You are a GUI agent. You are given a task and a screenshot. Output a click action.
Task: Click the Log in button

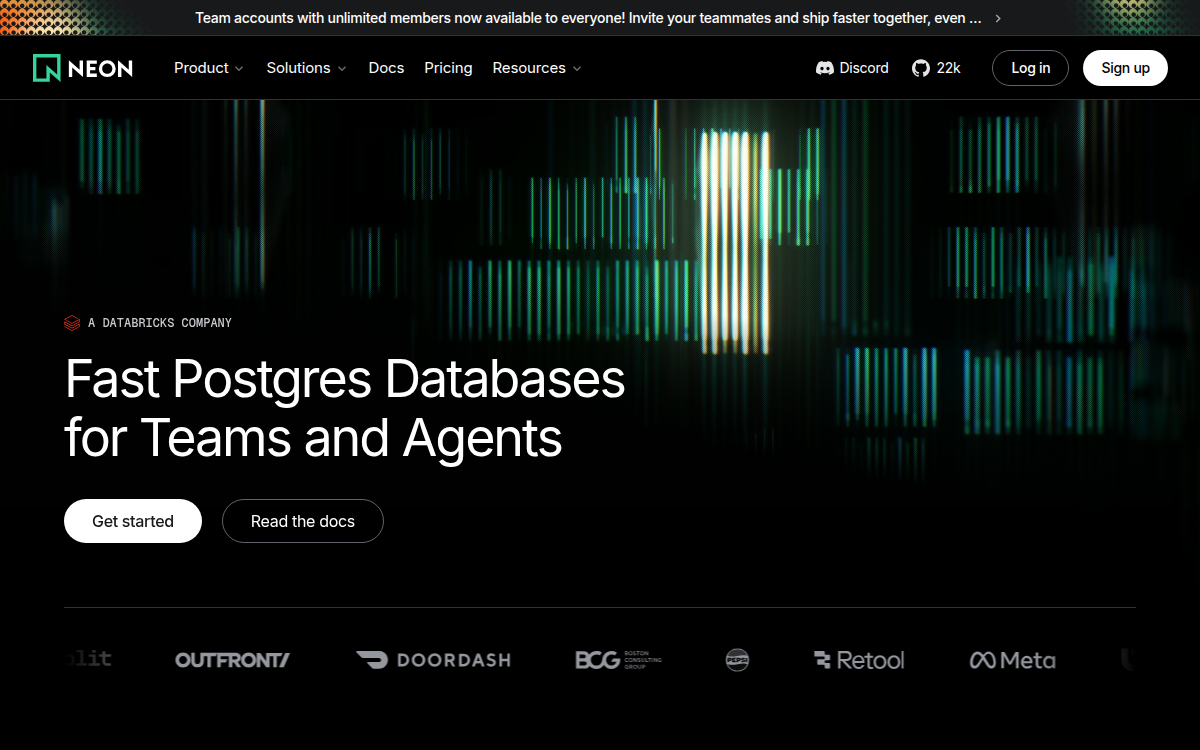[1030, 68]
